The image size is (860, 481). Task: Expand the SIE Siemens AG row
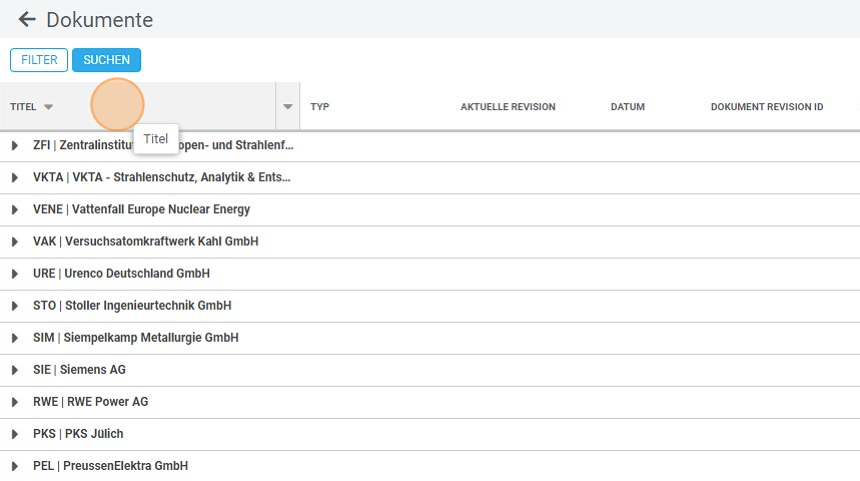[15, 370]
